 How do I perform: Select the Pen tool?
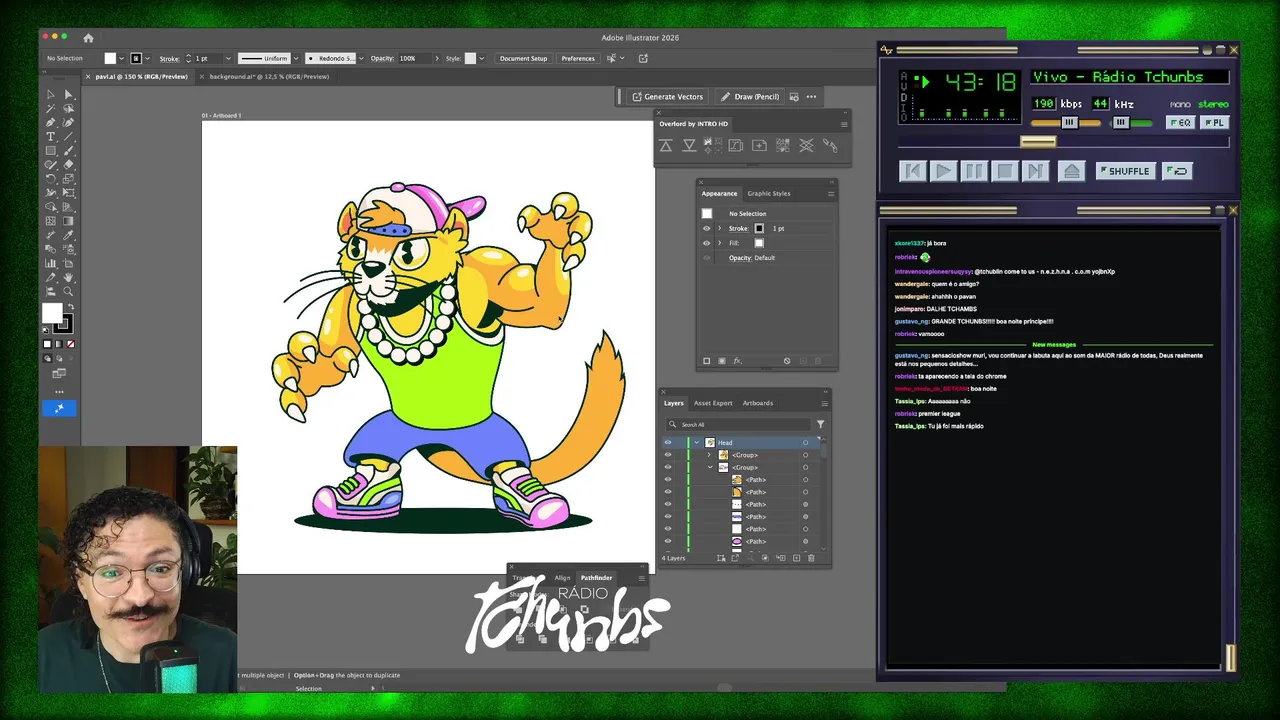(51, 123)
